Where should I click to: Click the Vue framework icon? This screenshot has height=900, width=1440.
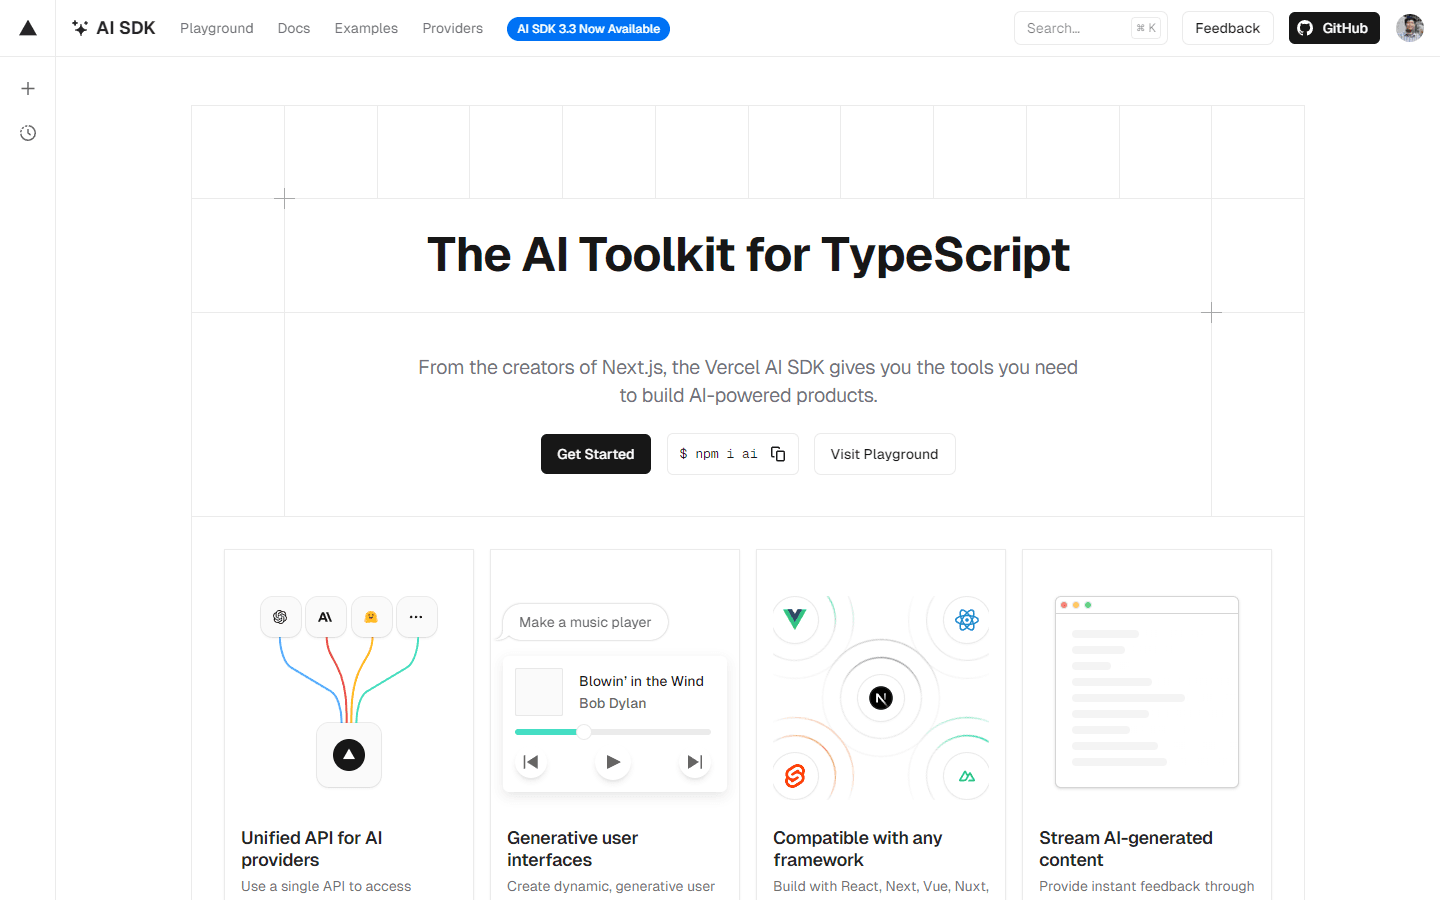[795, 619]
